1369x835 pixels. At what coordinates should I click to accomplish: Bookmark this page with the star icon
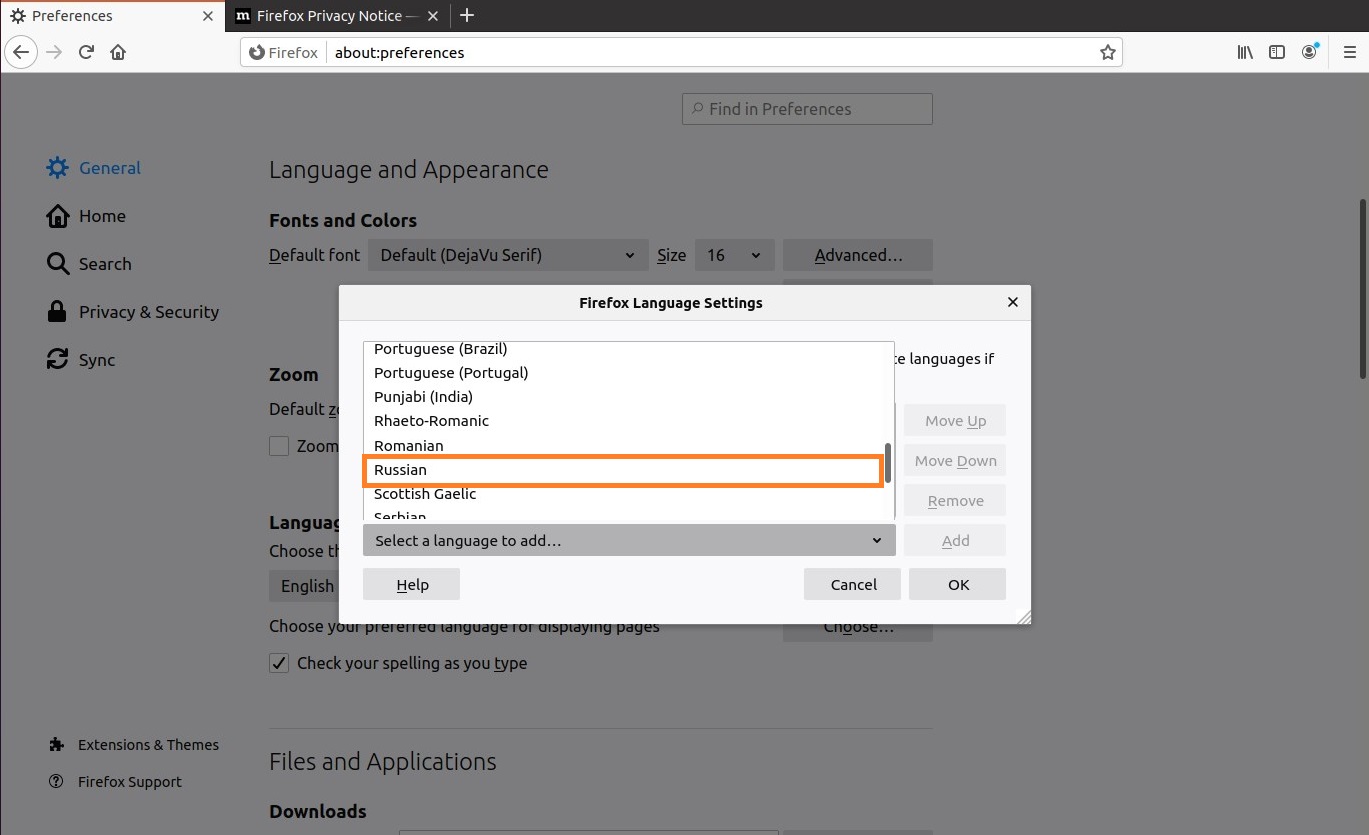point(1107,52)
